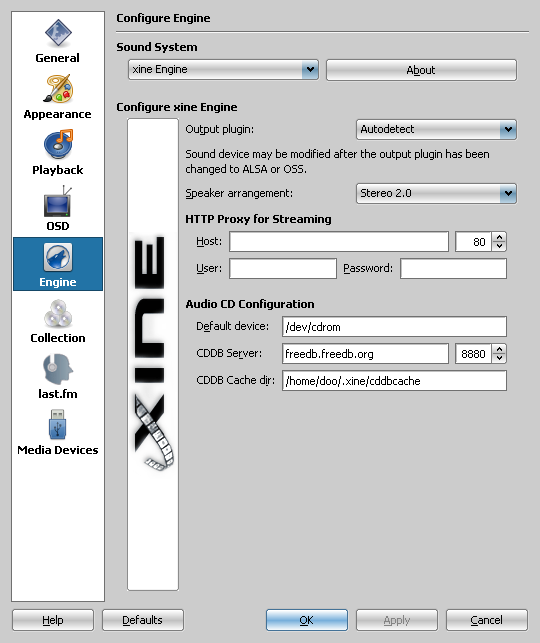Click the Default device label
This screenshot has width=540, height=643.
[x=233, y=326]
